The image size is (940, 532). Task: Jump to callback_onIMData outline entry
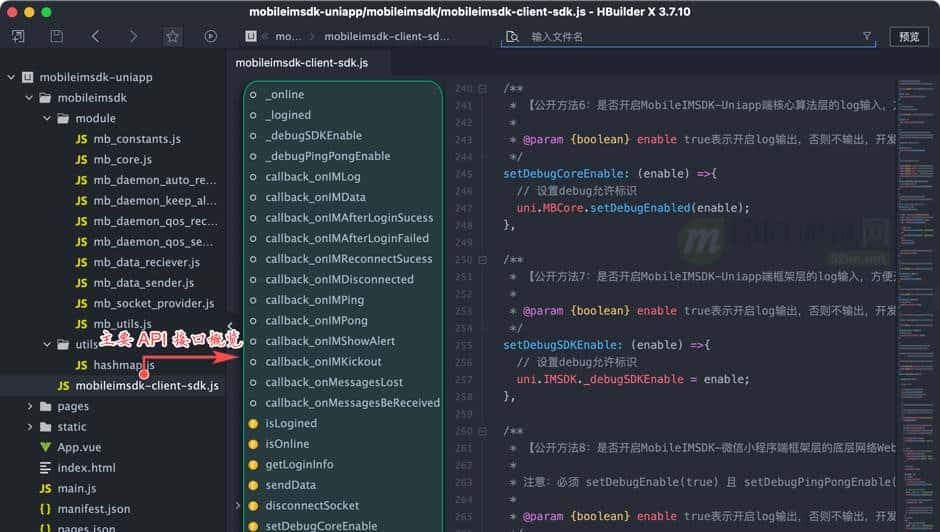[x=315, y=197]
